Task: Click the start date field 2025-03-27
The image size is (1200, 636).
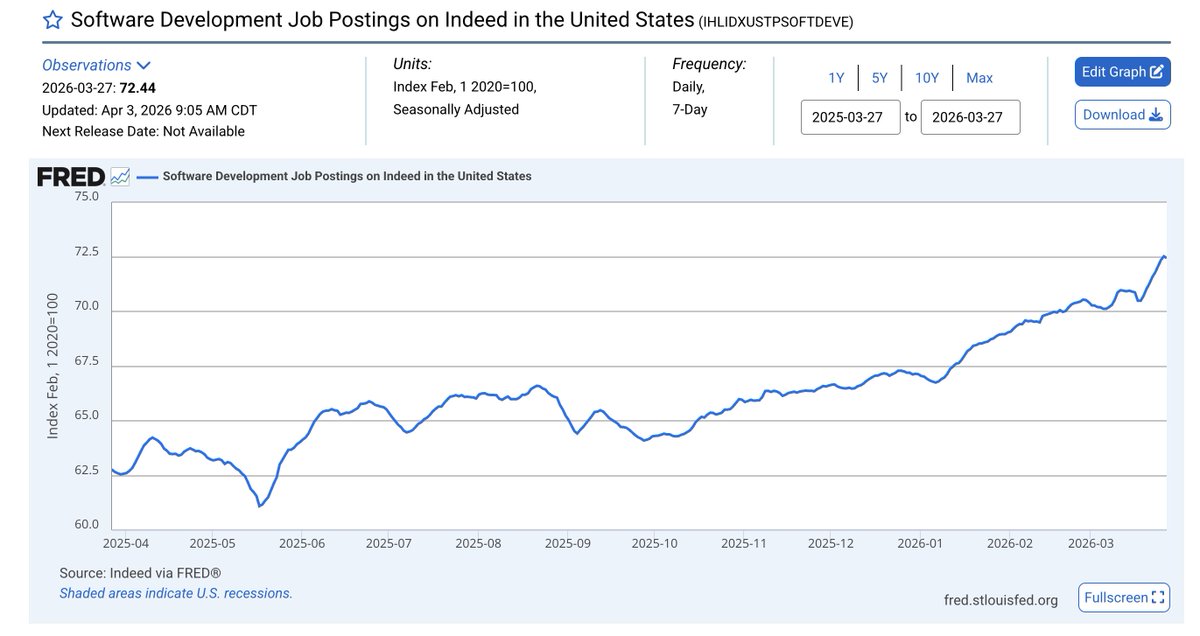Action: 851,117
